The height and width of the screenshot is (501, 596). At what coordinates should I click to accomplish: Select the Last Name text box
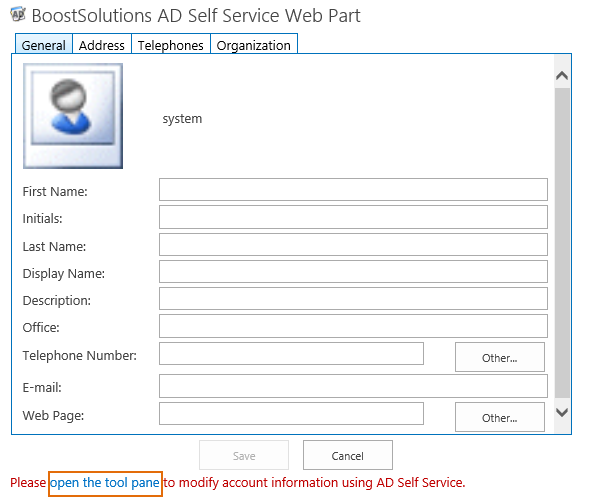[353, 244]
